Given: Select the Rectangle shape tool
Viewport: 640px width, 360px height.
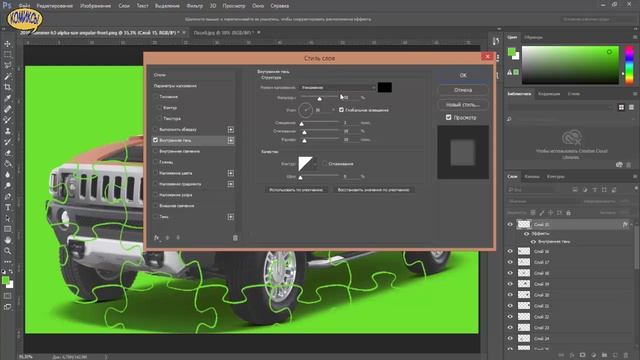Looking at the screenshot, I should pyautogui.click(x=7, y=229).
